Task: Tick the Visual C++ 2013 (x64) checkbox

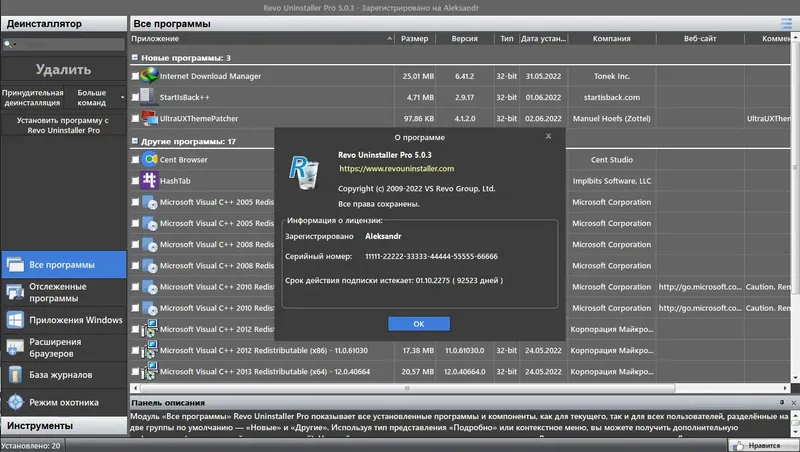Action: tap(135, 371)
